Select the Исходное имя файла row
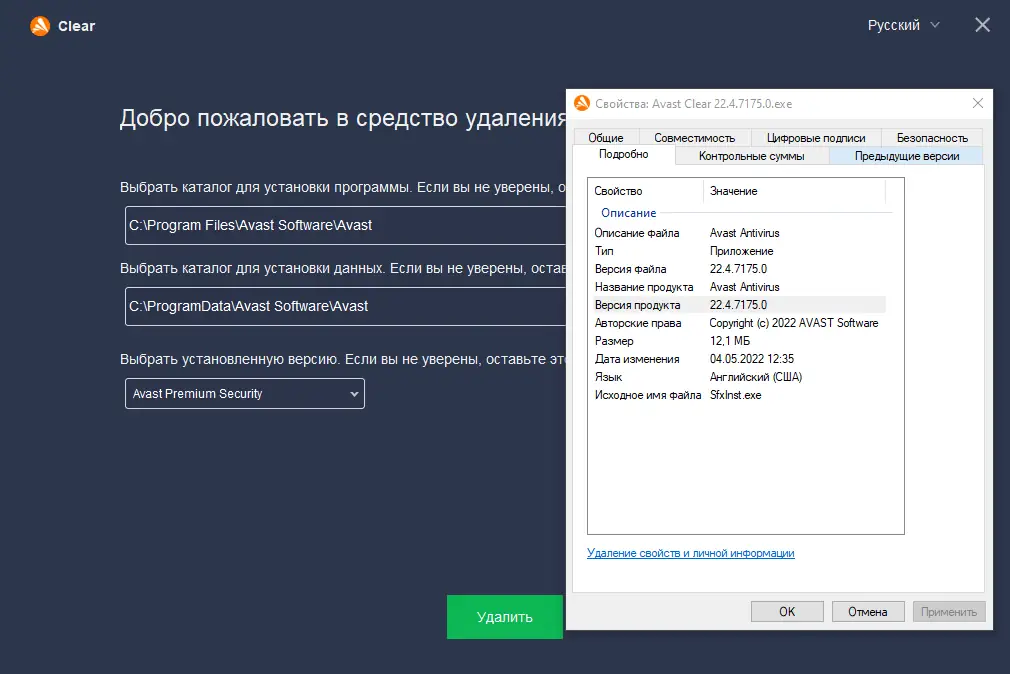The width and height of the screenshot is (1010, 674). tap(738, 395)
